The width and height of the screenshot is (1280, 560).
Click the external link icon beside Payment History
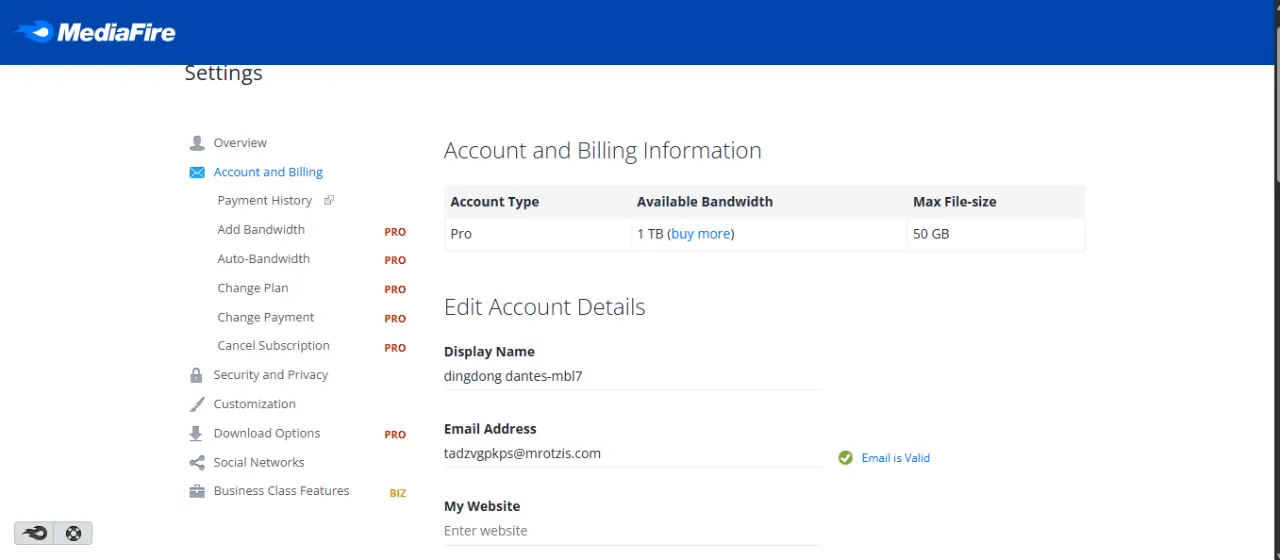coord(329,200)
